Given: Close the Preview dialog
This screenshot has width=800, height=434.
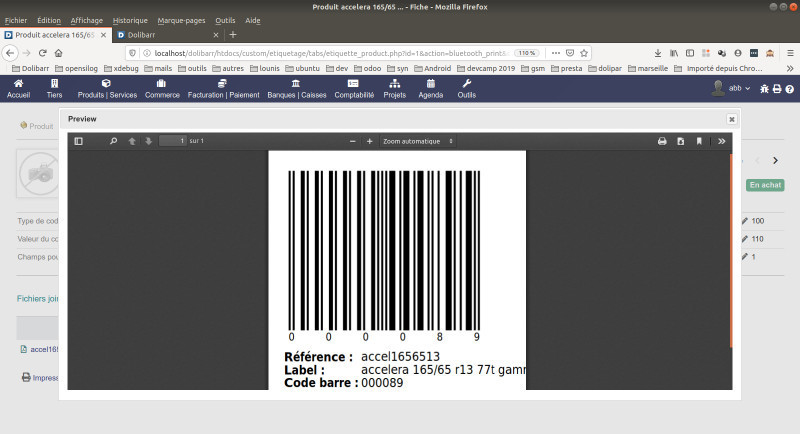Looking at the screenshot, I should 732,119.
